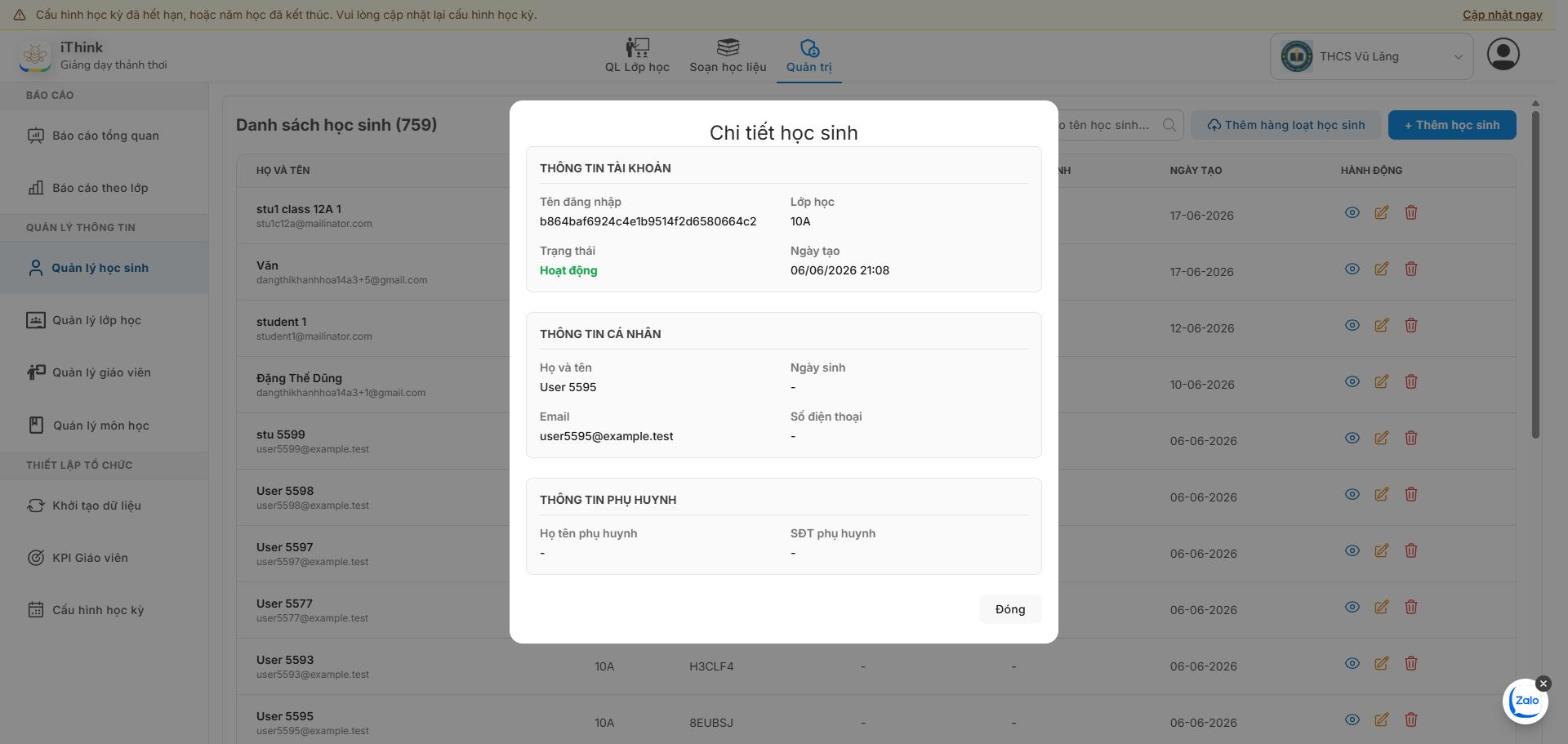The height and width of the screenshot is (744, 1568).
Task: View details of student Vân
Action: coord(1352,269)
